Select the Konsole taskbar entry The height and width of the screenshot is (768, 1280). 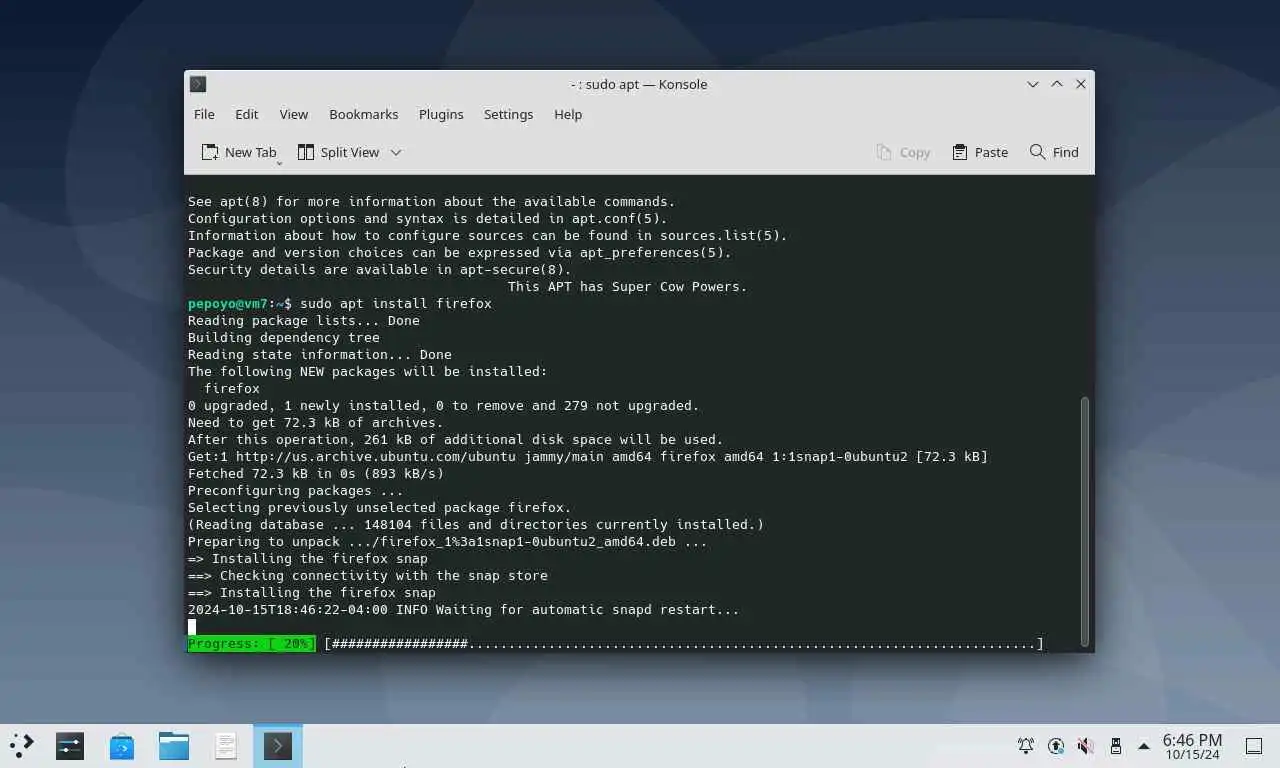[278, 745]
